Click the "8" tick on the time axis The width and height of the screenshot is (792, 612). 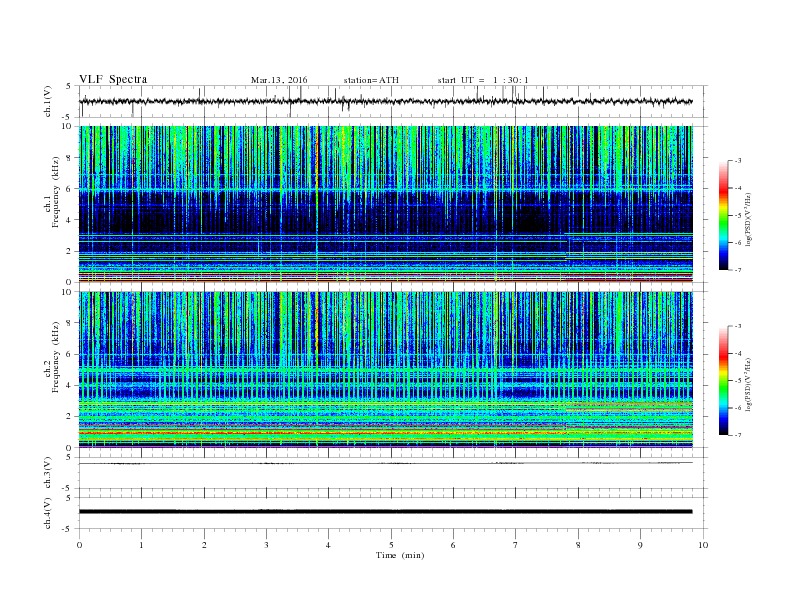pyautogui.click(x=578, y=545)
